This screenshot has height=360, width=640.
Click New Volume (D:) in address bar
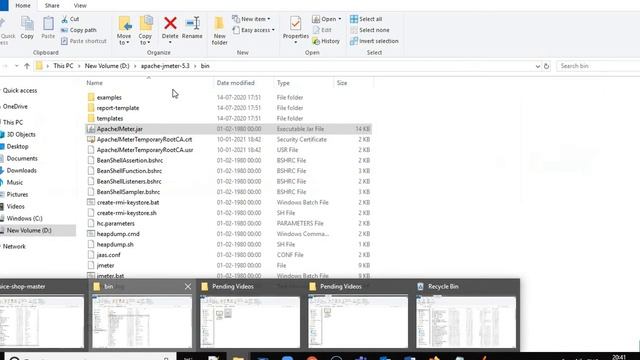[107, 66]
